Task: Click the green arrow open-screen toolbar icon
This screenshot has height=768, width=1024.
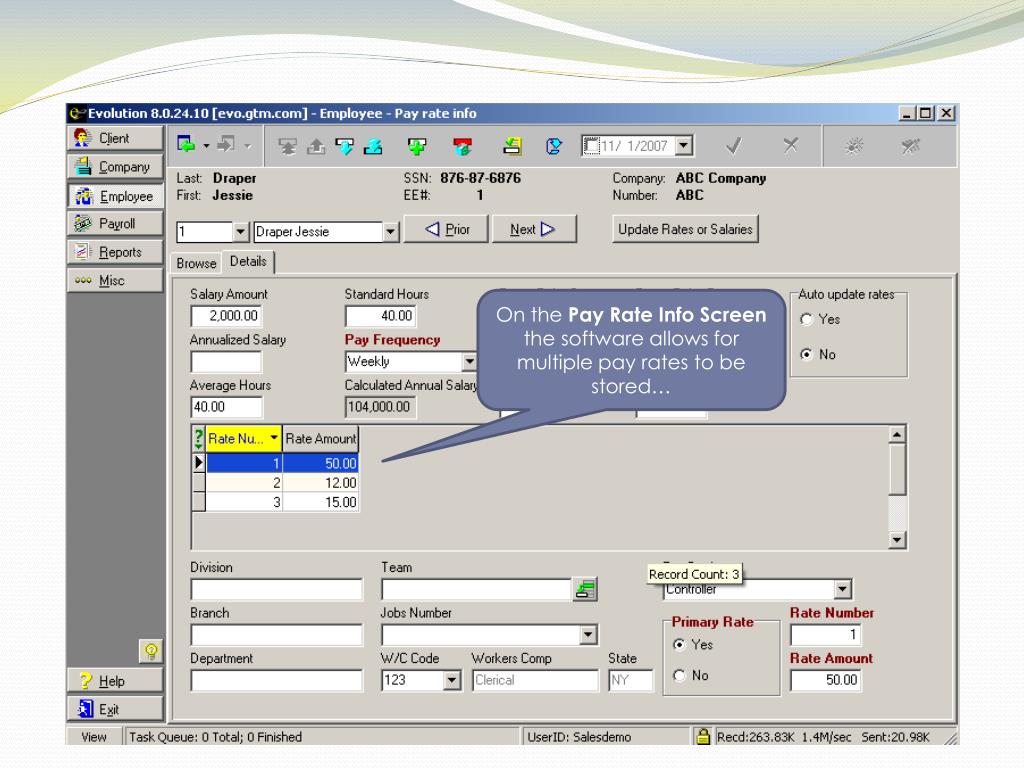Action: [186, 144]
